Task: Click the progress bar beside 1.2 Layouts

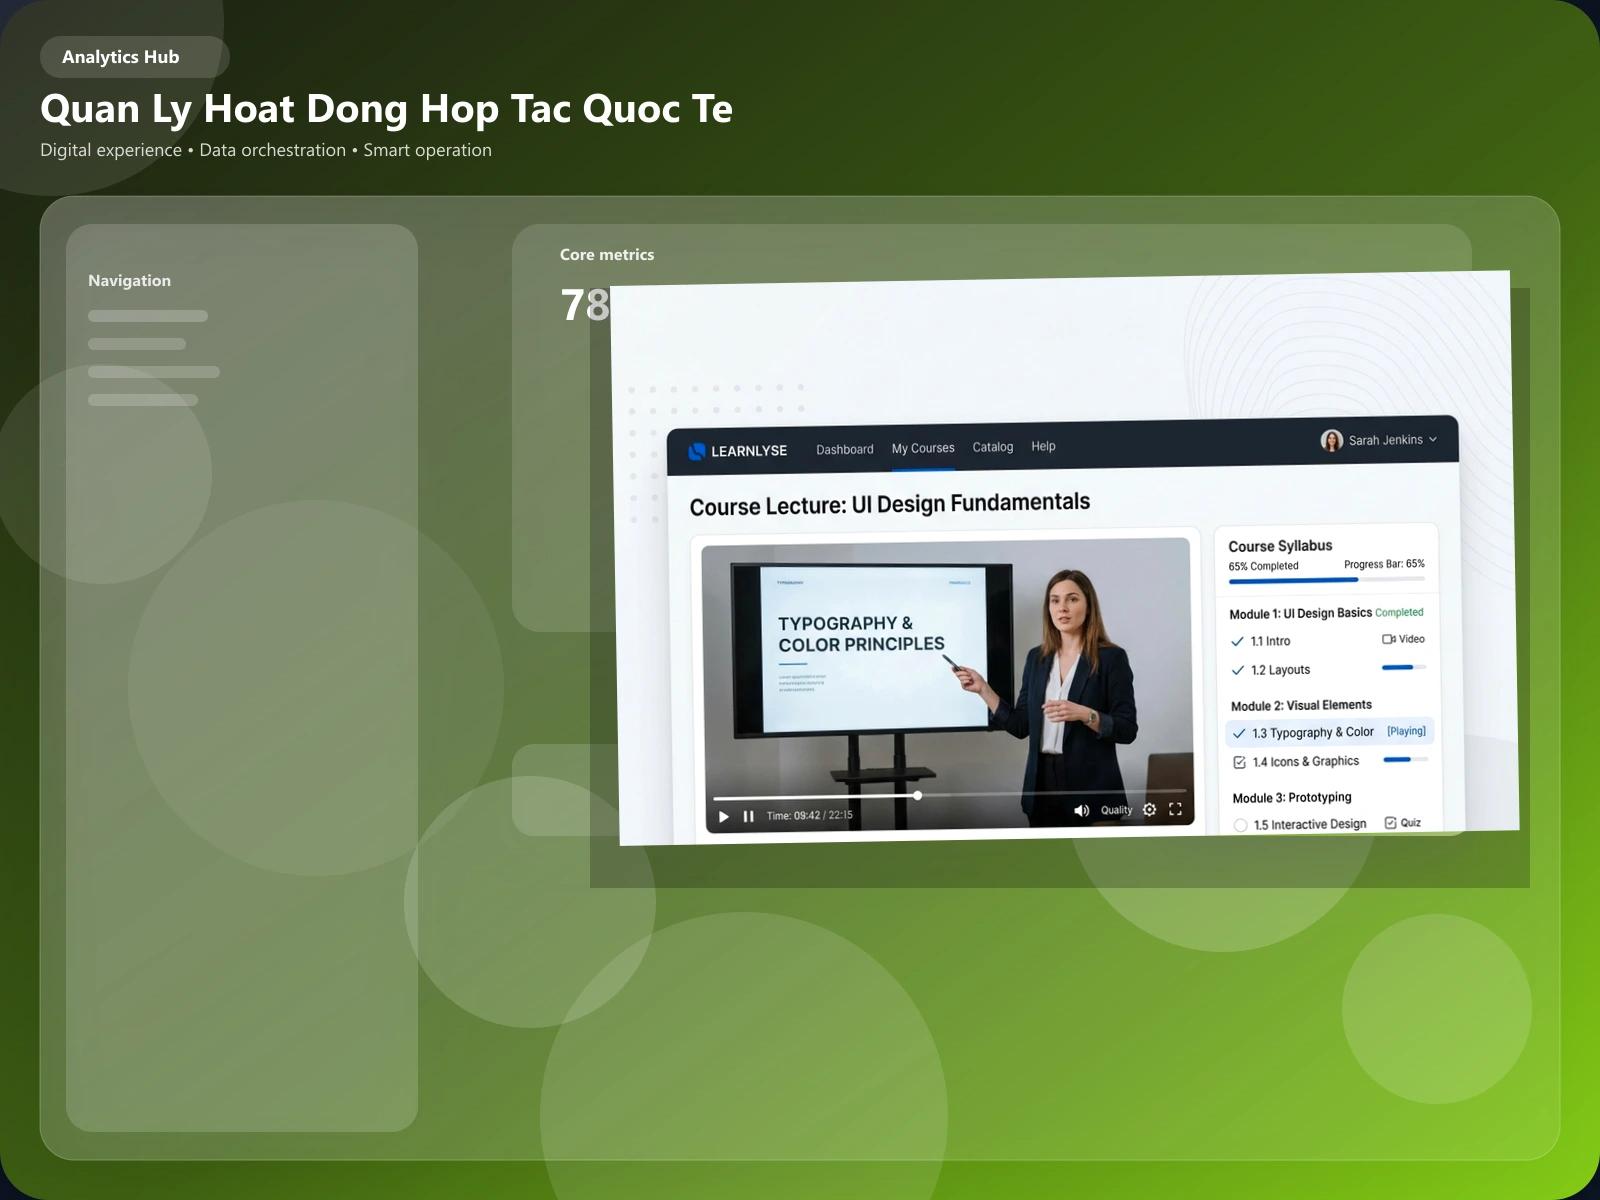Action: click(x=1404, y=667)
